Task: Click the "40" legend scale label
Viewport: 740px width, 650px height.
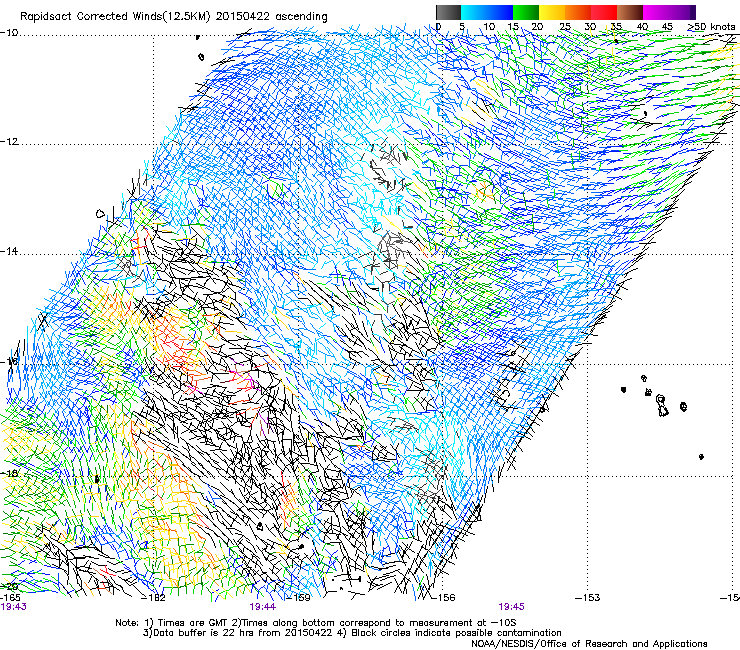Action: (642, 27)
